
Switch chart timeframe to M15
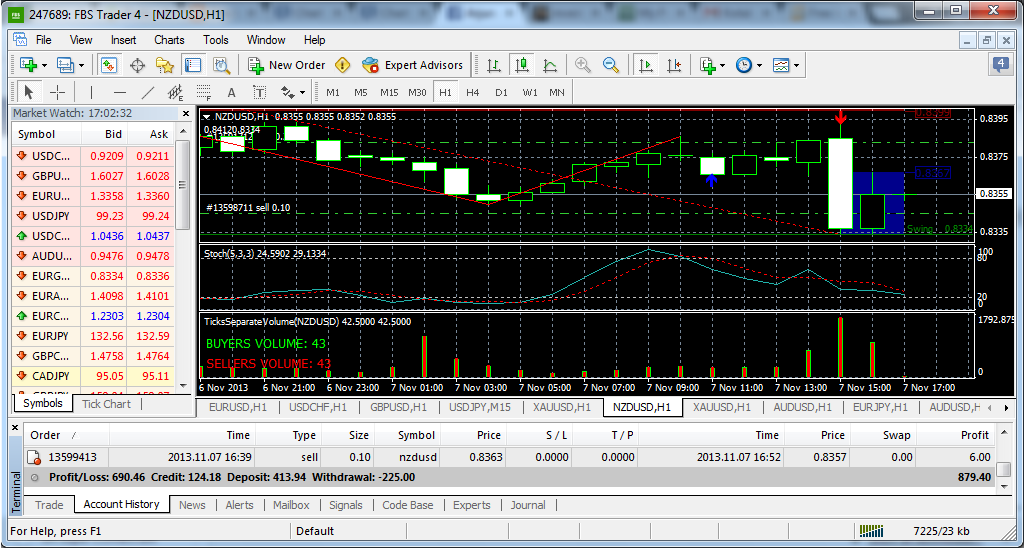(389, 92)
